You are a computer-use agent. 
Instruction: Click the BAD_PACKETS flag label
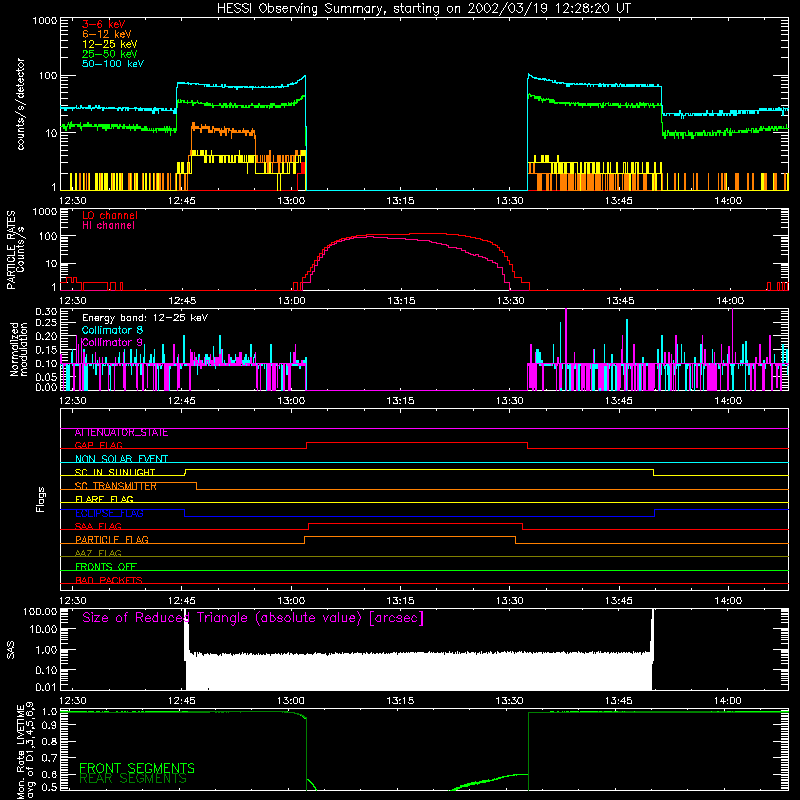(109, 581)
